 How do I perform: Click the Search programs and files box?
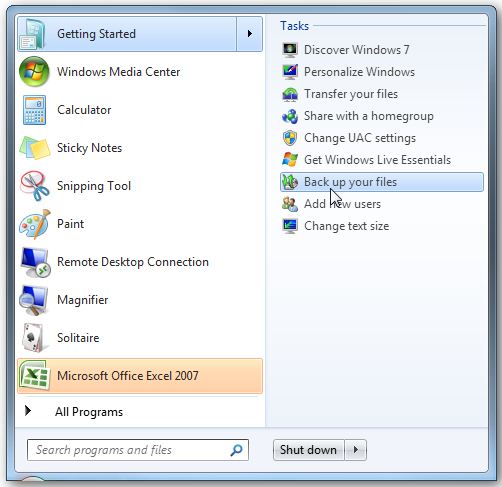138,450
